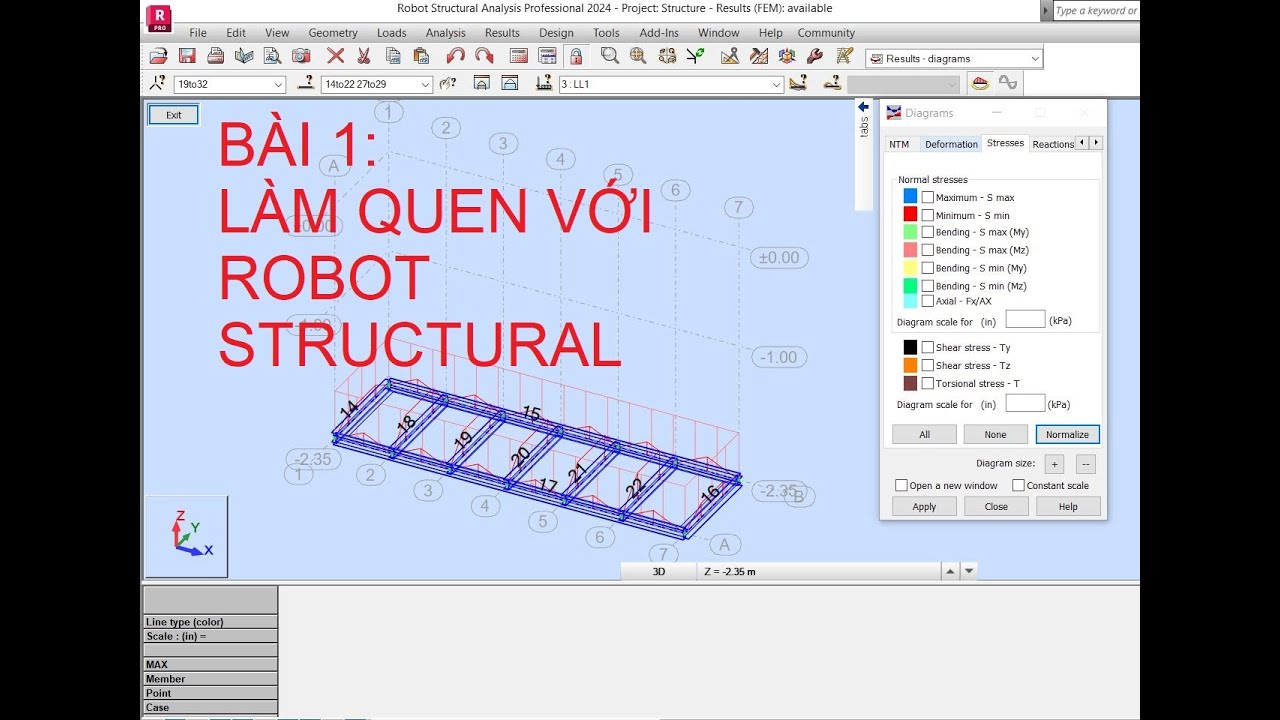Click the All button in Diagrams

pyautogui.click(x=924, y=434)
